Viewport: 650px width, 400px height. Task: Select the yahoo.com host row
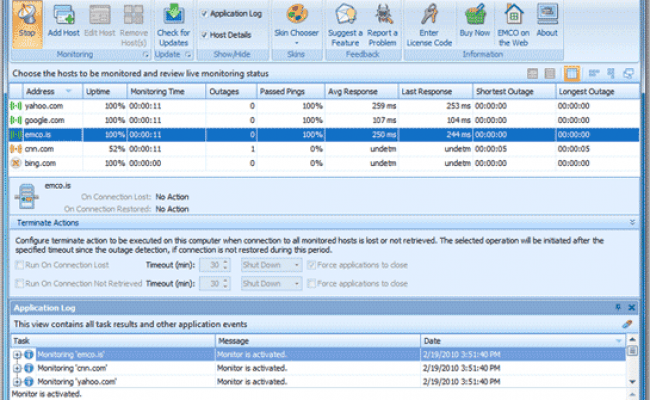click(324, 106)
